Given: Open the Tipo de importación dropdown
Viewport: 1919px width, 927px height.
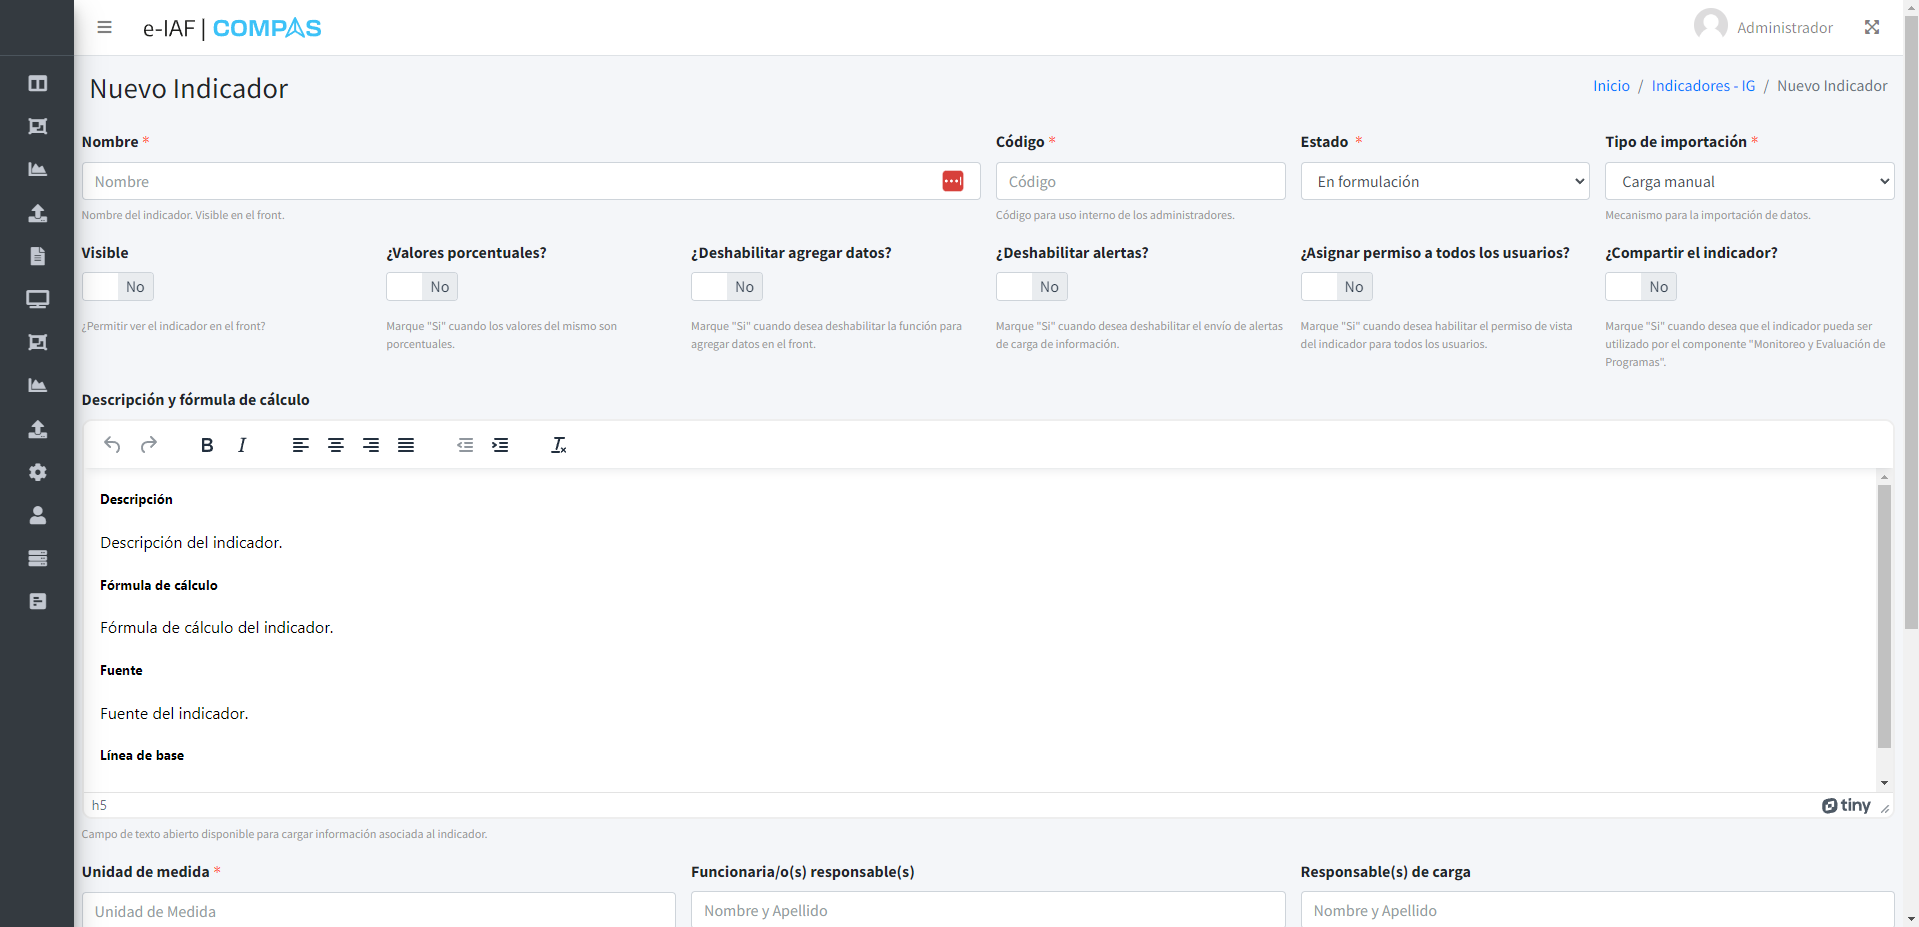Looking at the screenshot, I should [x=1750, y=181].
